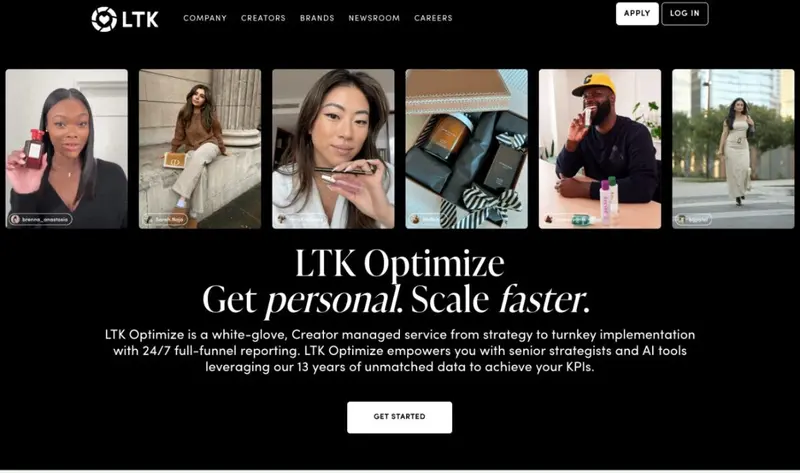Click the Get Started button
Screen dimensions: 800x473
399,417
